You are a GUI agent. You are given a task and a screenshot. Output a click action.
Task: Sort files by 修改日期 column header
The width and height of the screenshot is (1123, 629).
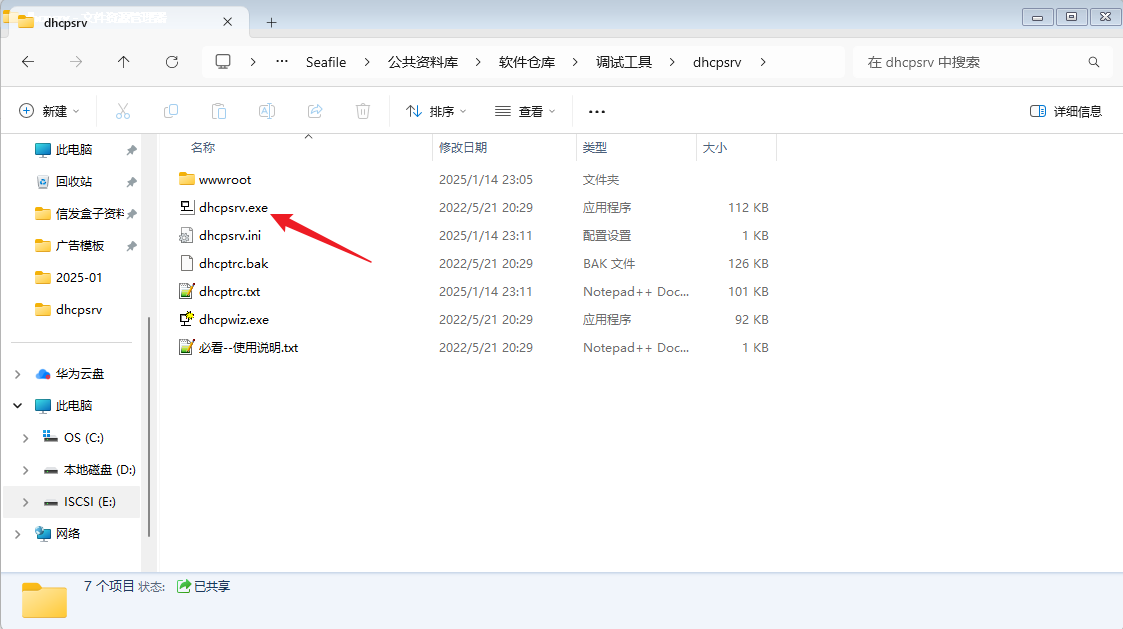463,147
